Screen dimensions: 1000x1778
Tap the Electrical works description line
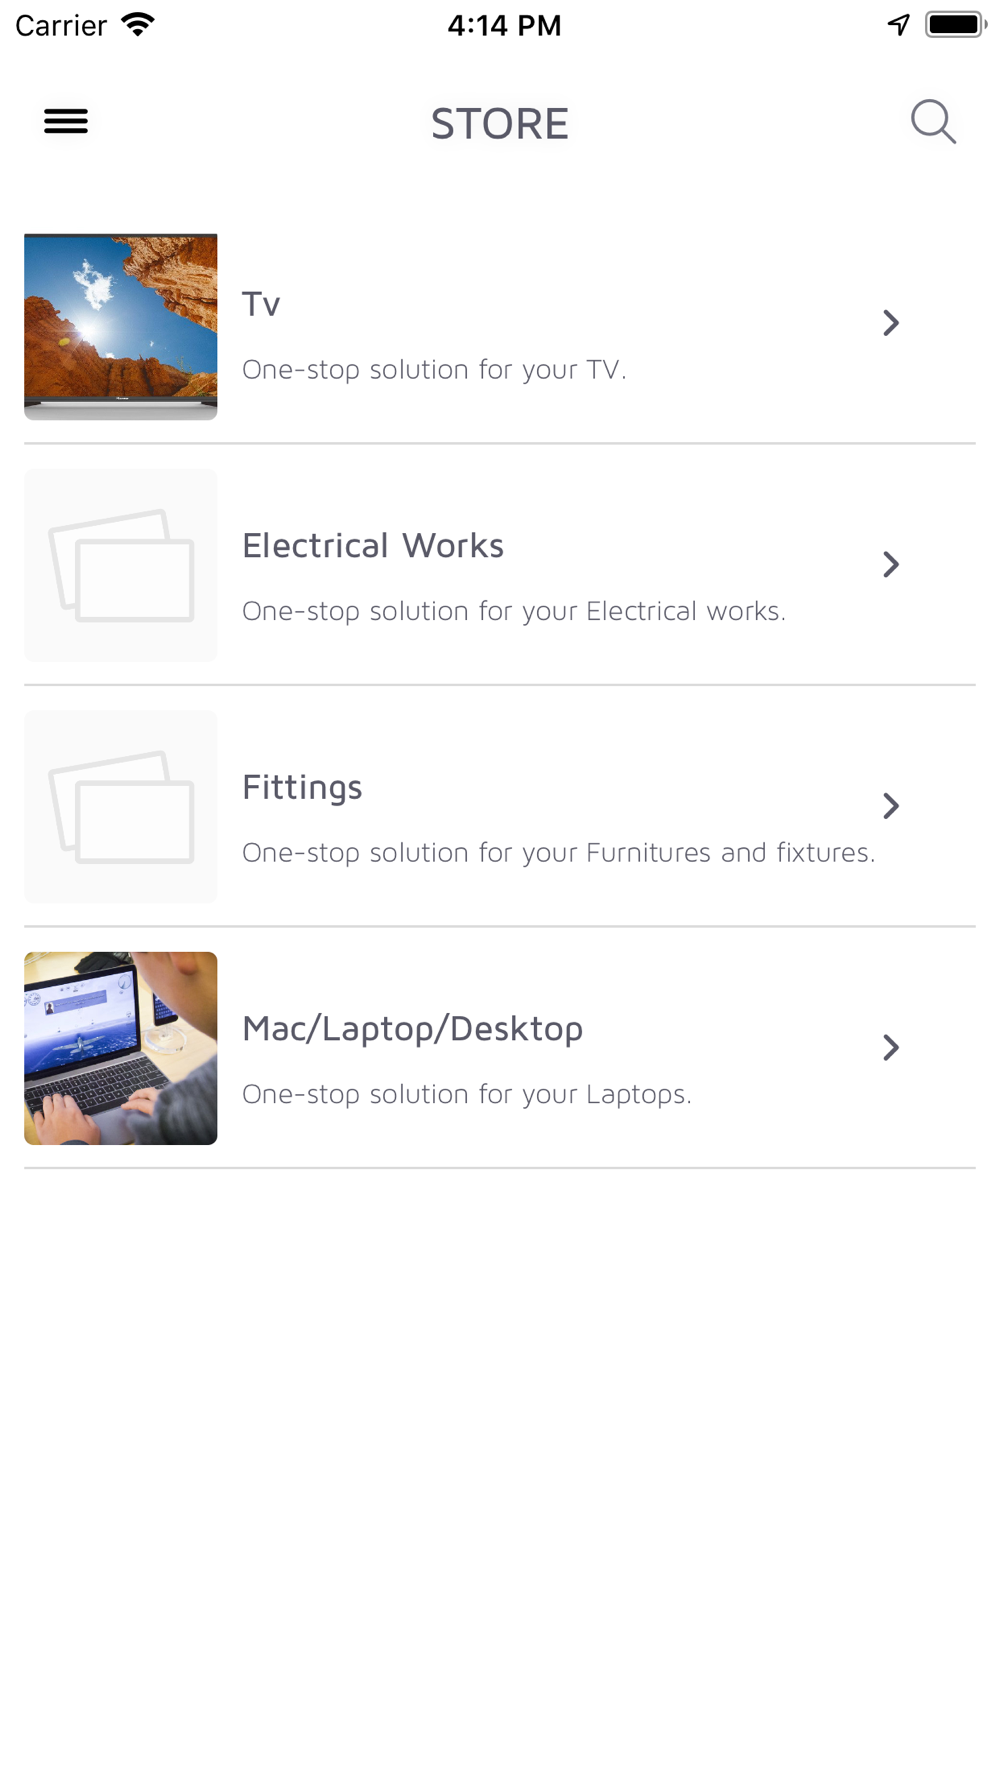pyautogui.click(x=514, y=611)
